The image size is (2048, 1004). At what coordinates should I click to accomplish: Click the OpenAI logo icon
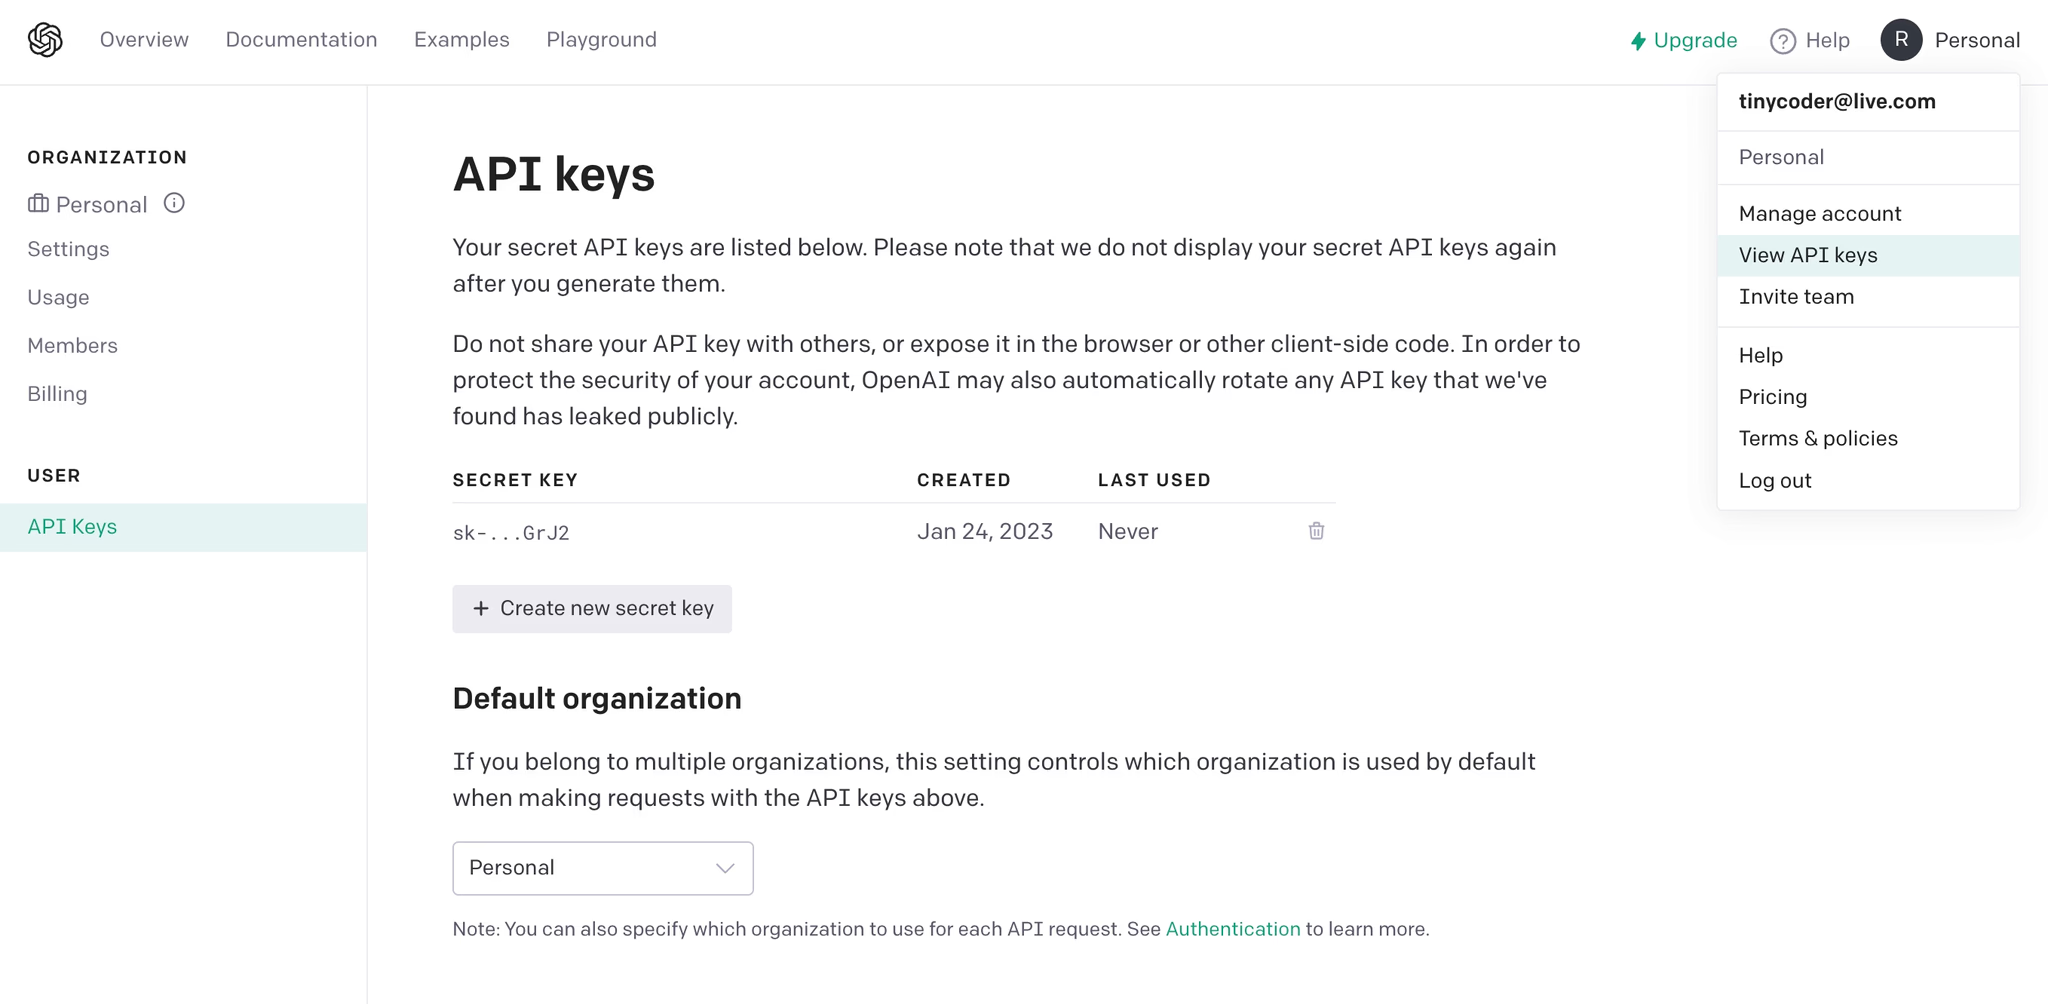click(45, 40)
